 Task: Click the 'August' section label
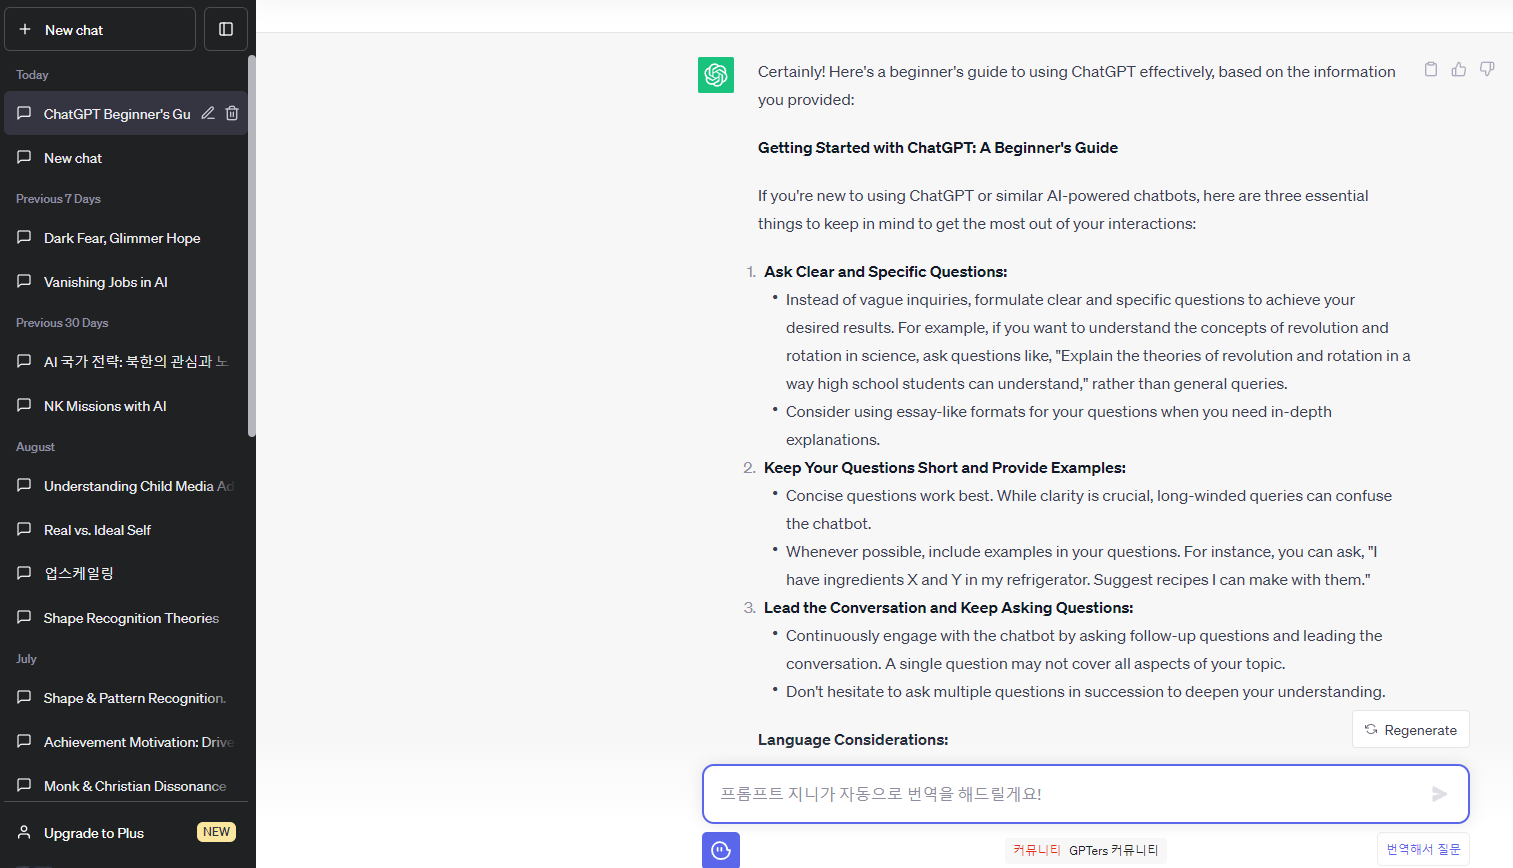click(x=35, y=447)
